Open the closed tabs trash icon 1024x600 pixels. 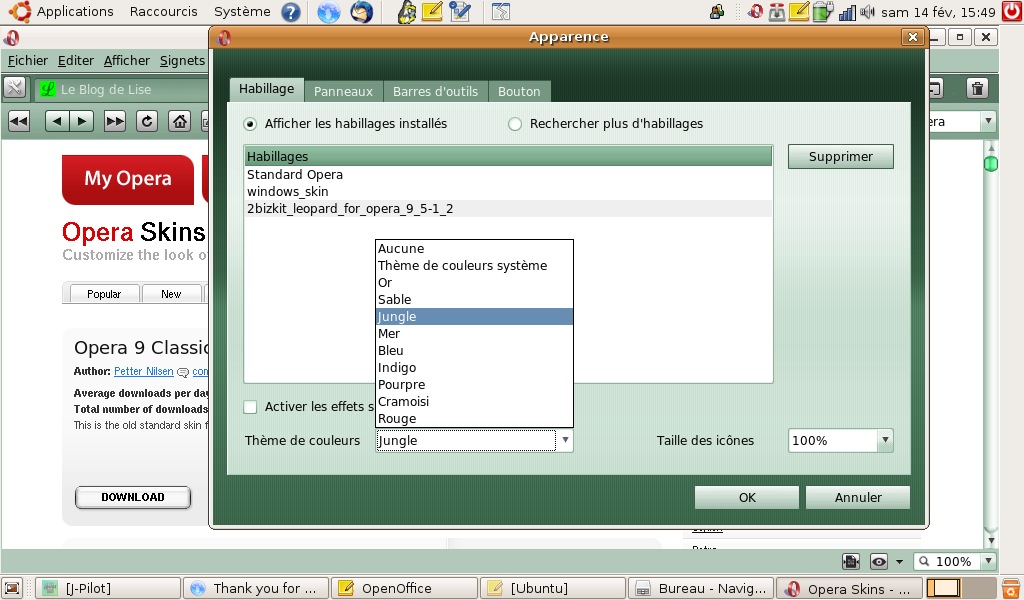[977, 89]
